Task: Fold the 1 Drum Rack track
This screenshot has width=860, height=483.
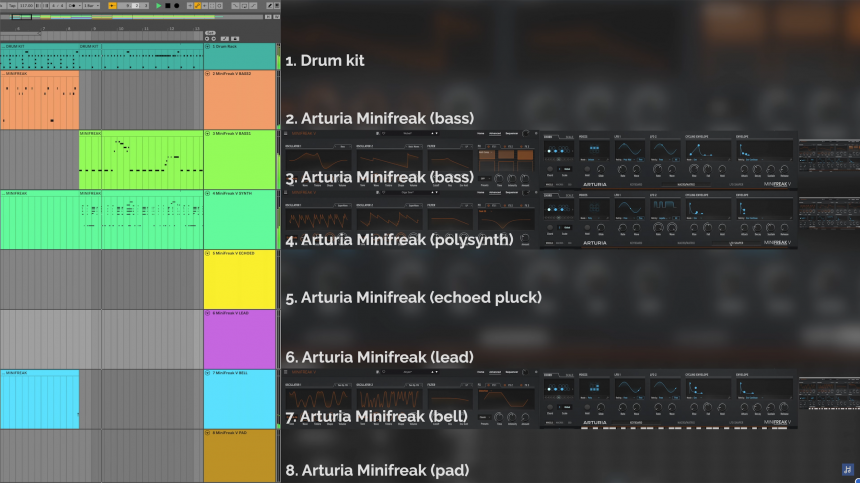Action: point(207,47)
